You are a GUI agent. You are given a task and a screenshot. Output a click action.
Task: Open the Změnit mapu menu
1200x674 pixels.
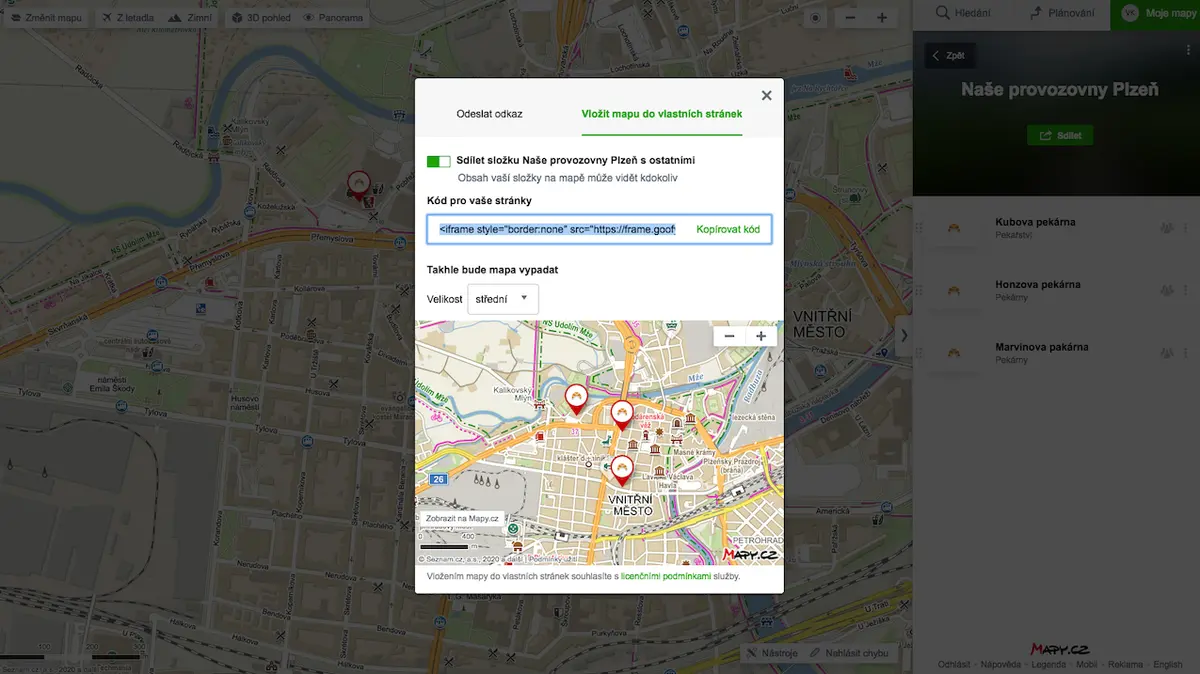click(46, 17)
